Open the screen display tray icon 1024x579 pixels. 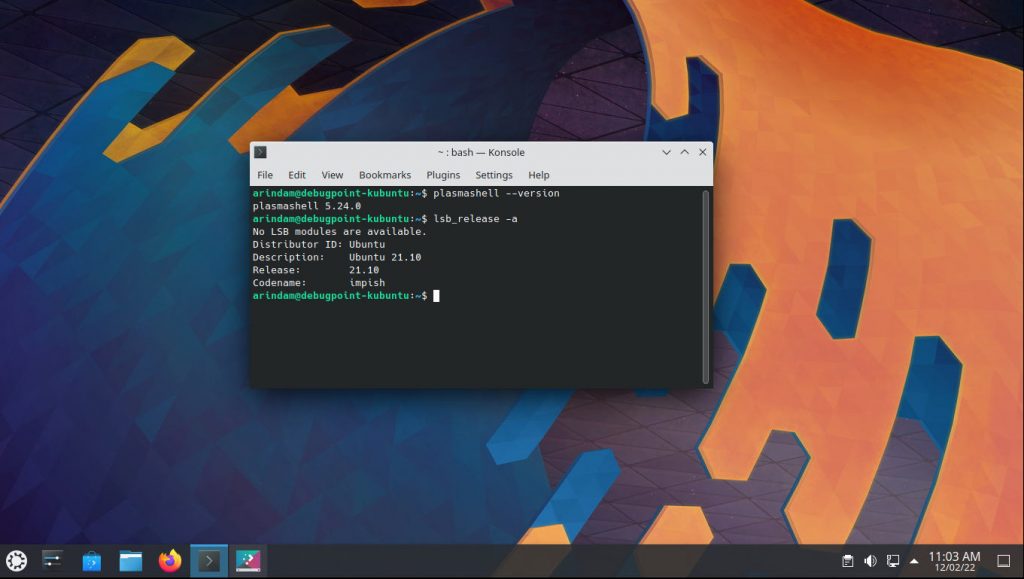tap(893, 561)
